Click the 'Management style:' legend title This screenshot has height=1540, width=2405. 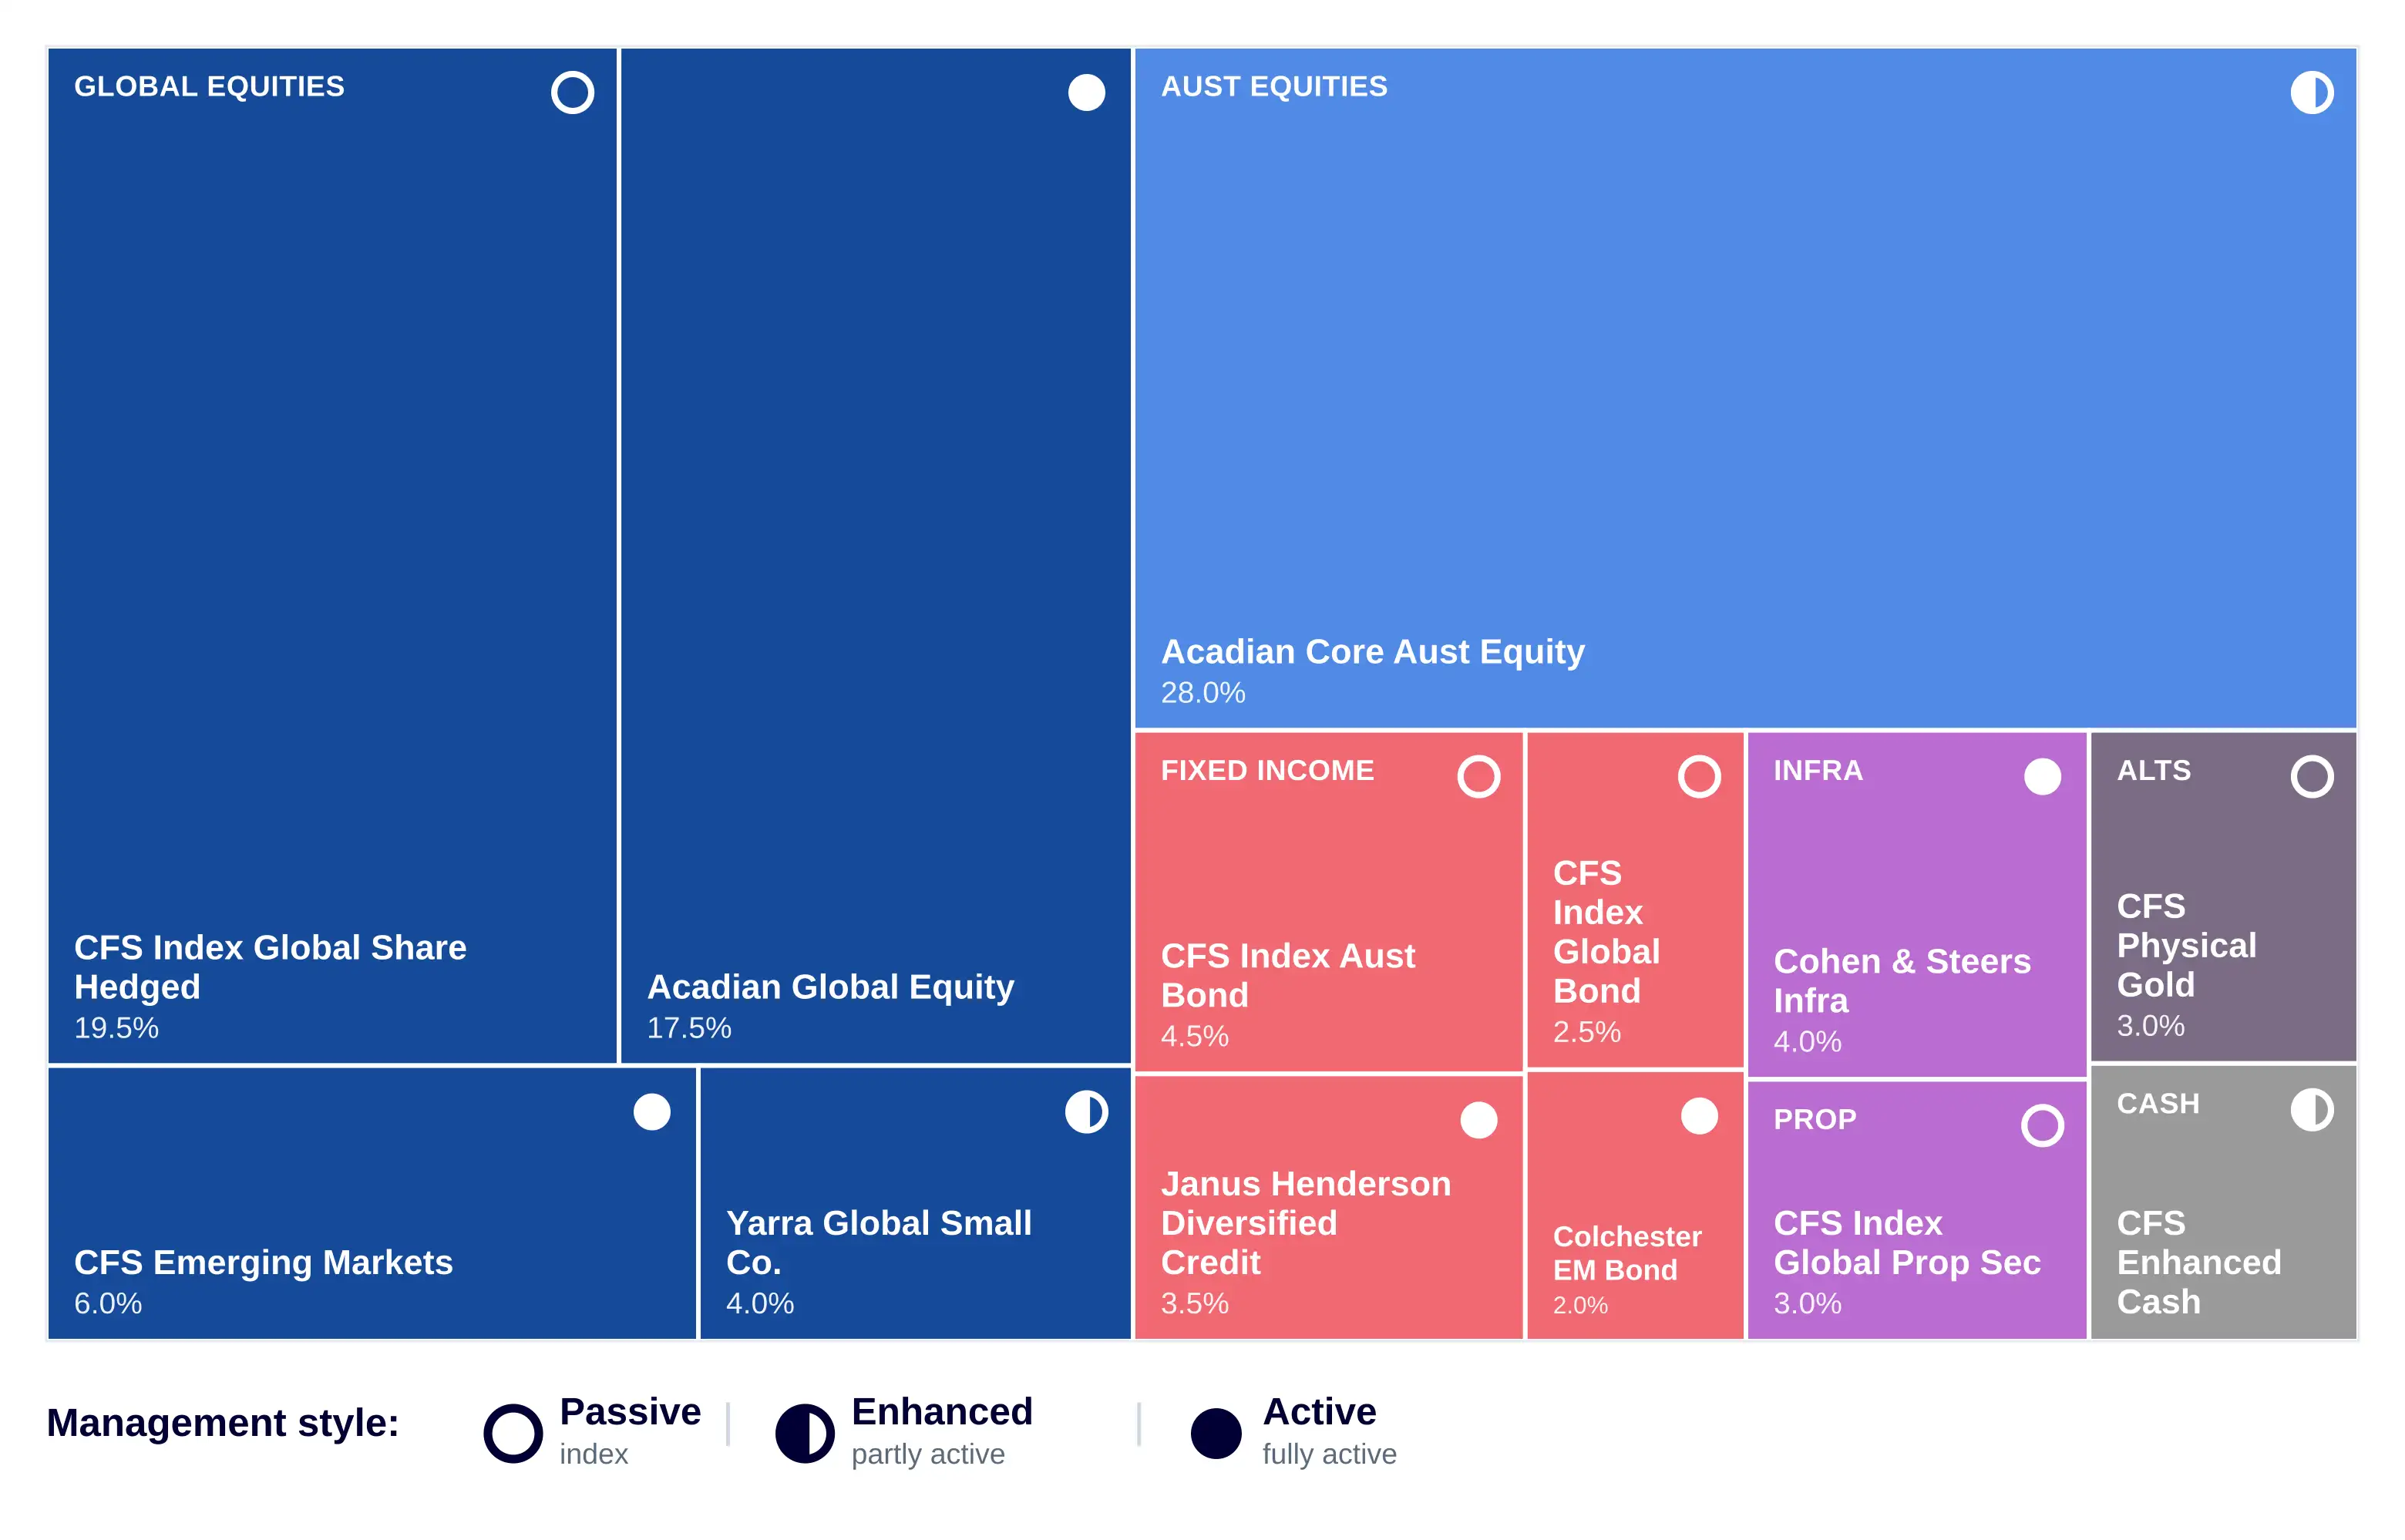pyautogui.click(x=223, y=1424)
